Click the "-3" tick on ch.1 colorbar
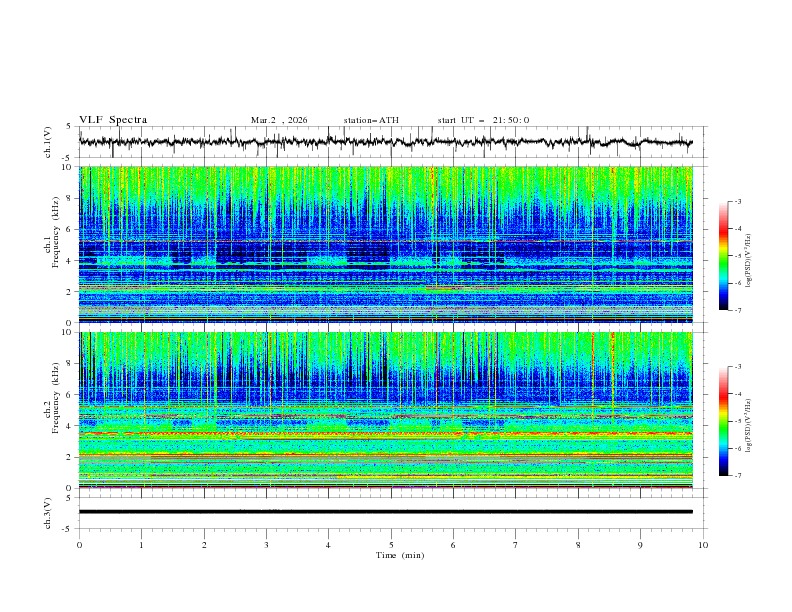Viewport: 792px width, 612px height. coord(738,201)
